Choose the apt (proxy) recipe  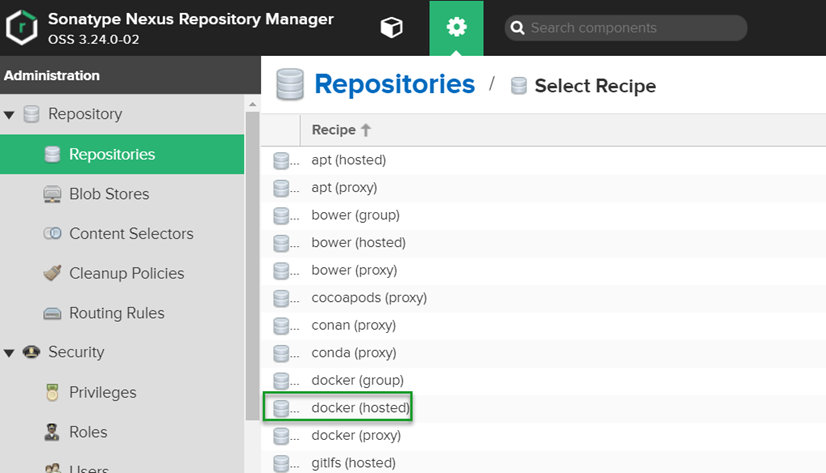344,187
